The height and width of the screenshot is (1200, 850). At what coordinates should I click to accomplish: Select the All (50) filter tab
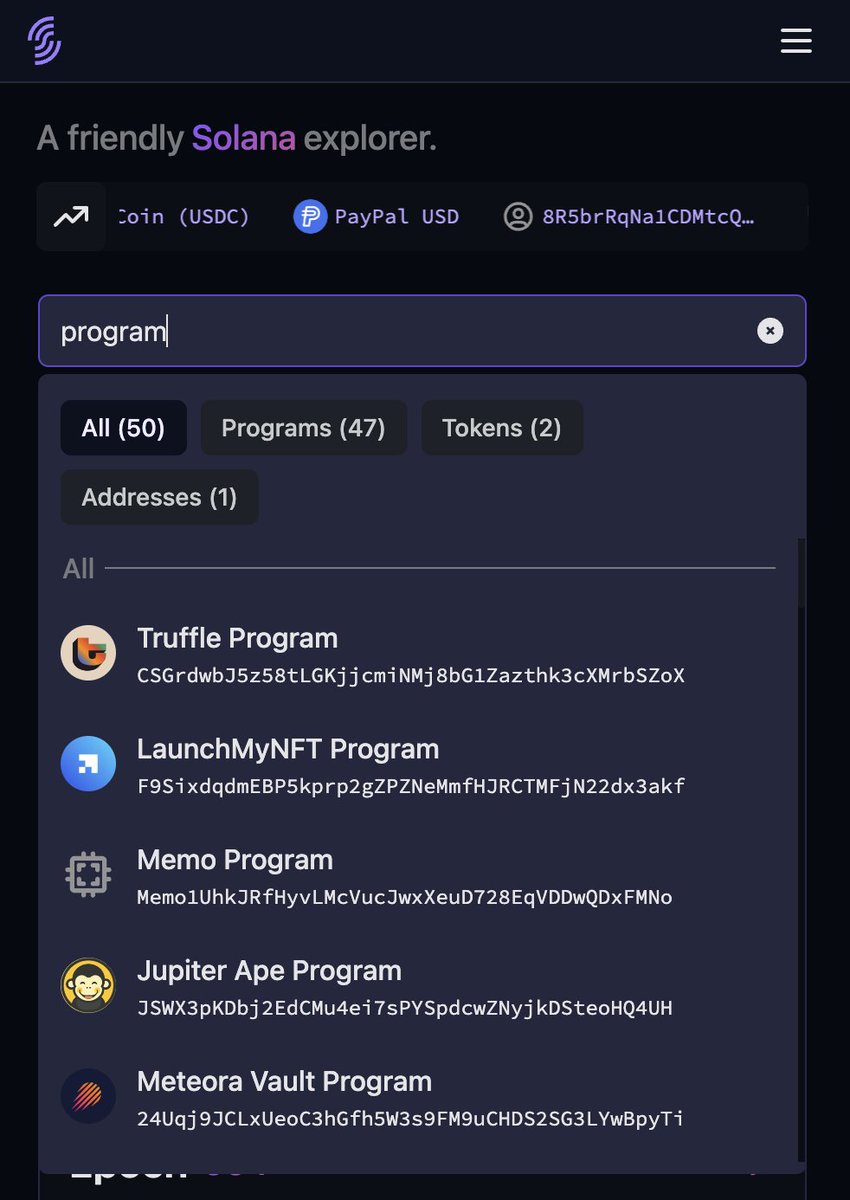(123, 428)
